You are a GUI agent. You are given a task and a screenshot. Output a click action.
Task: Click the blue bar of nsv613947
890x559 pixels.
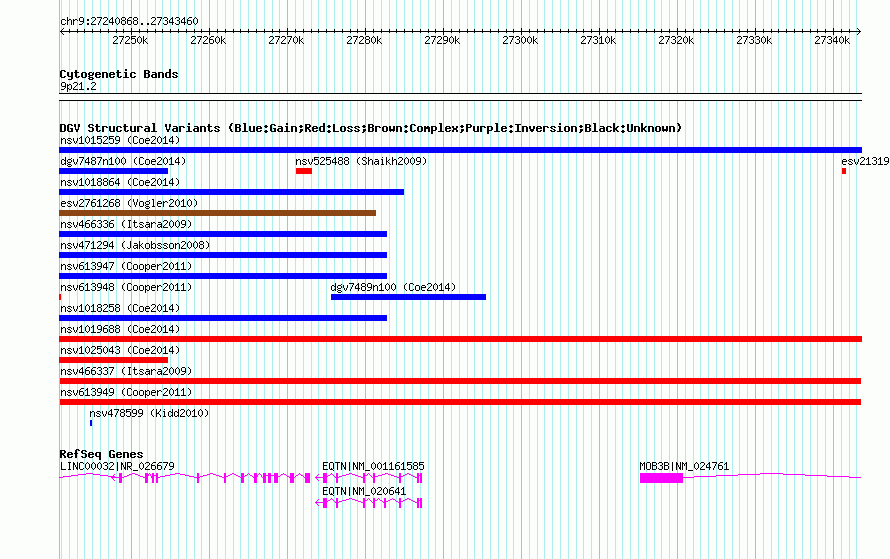click(223, 276)
